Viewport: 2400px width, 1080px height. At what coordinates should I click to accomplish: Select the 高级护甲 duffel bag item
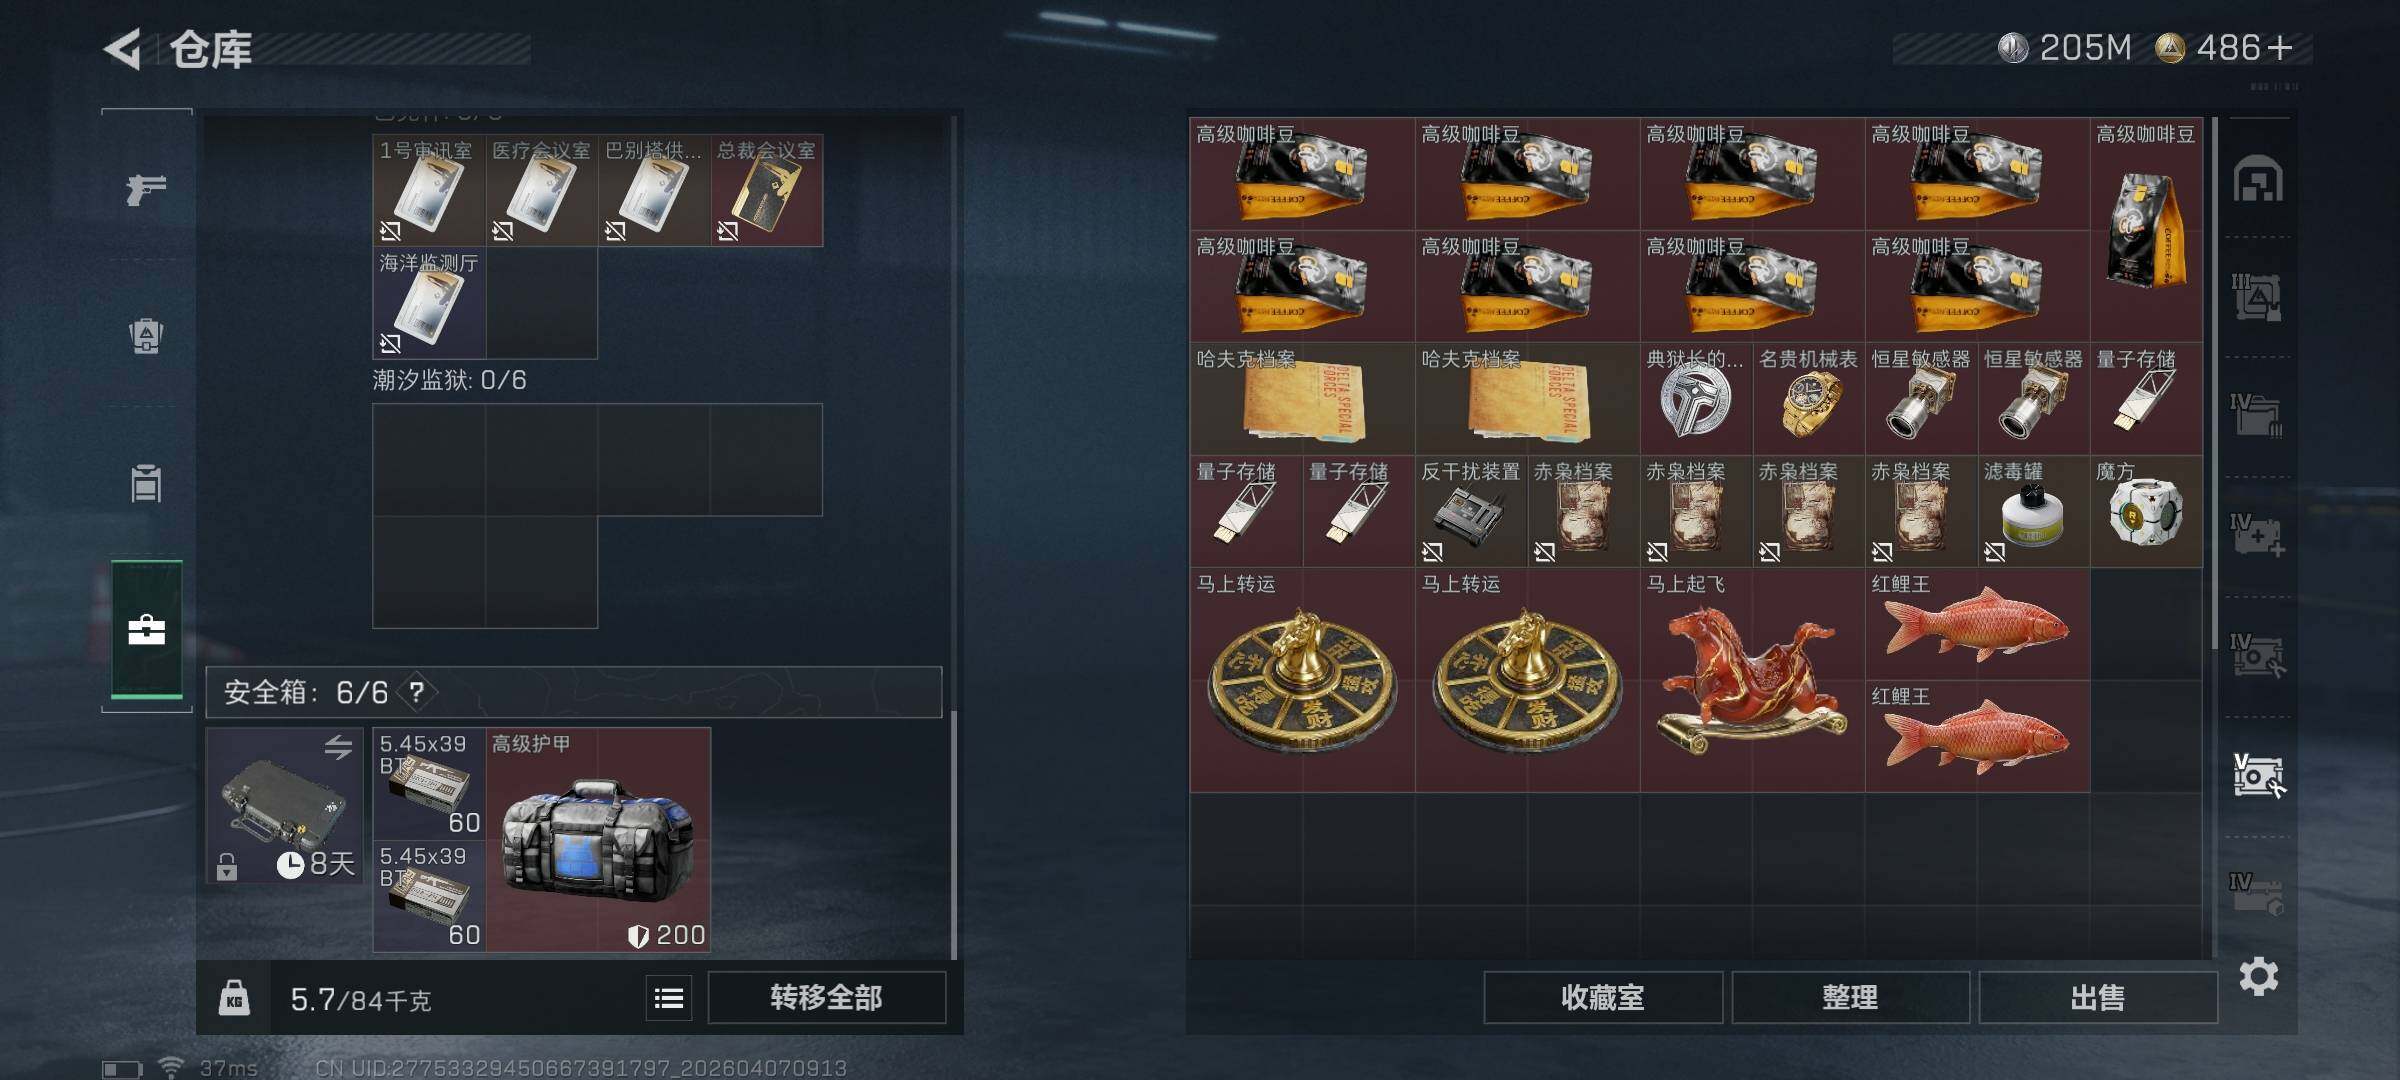tap(598, 840)
